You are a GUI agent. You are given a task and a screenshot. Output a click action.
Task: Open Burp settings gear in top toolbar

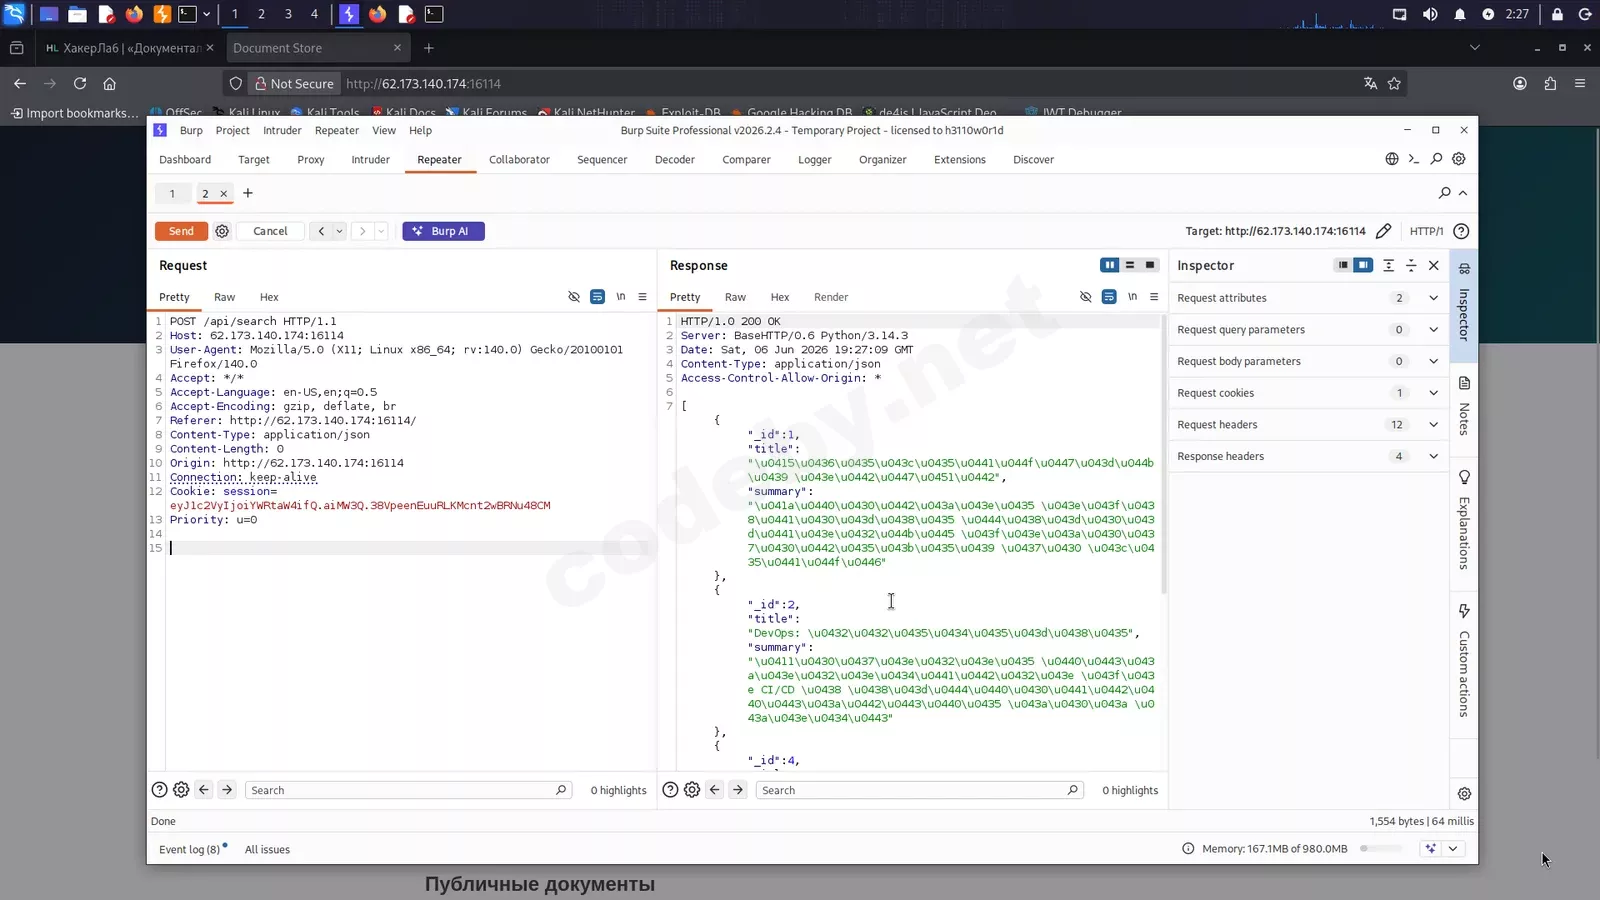(1459, 159)
